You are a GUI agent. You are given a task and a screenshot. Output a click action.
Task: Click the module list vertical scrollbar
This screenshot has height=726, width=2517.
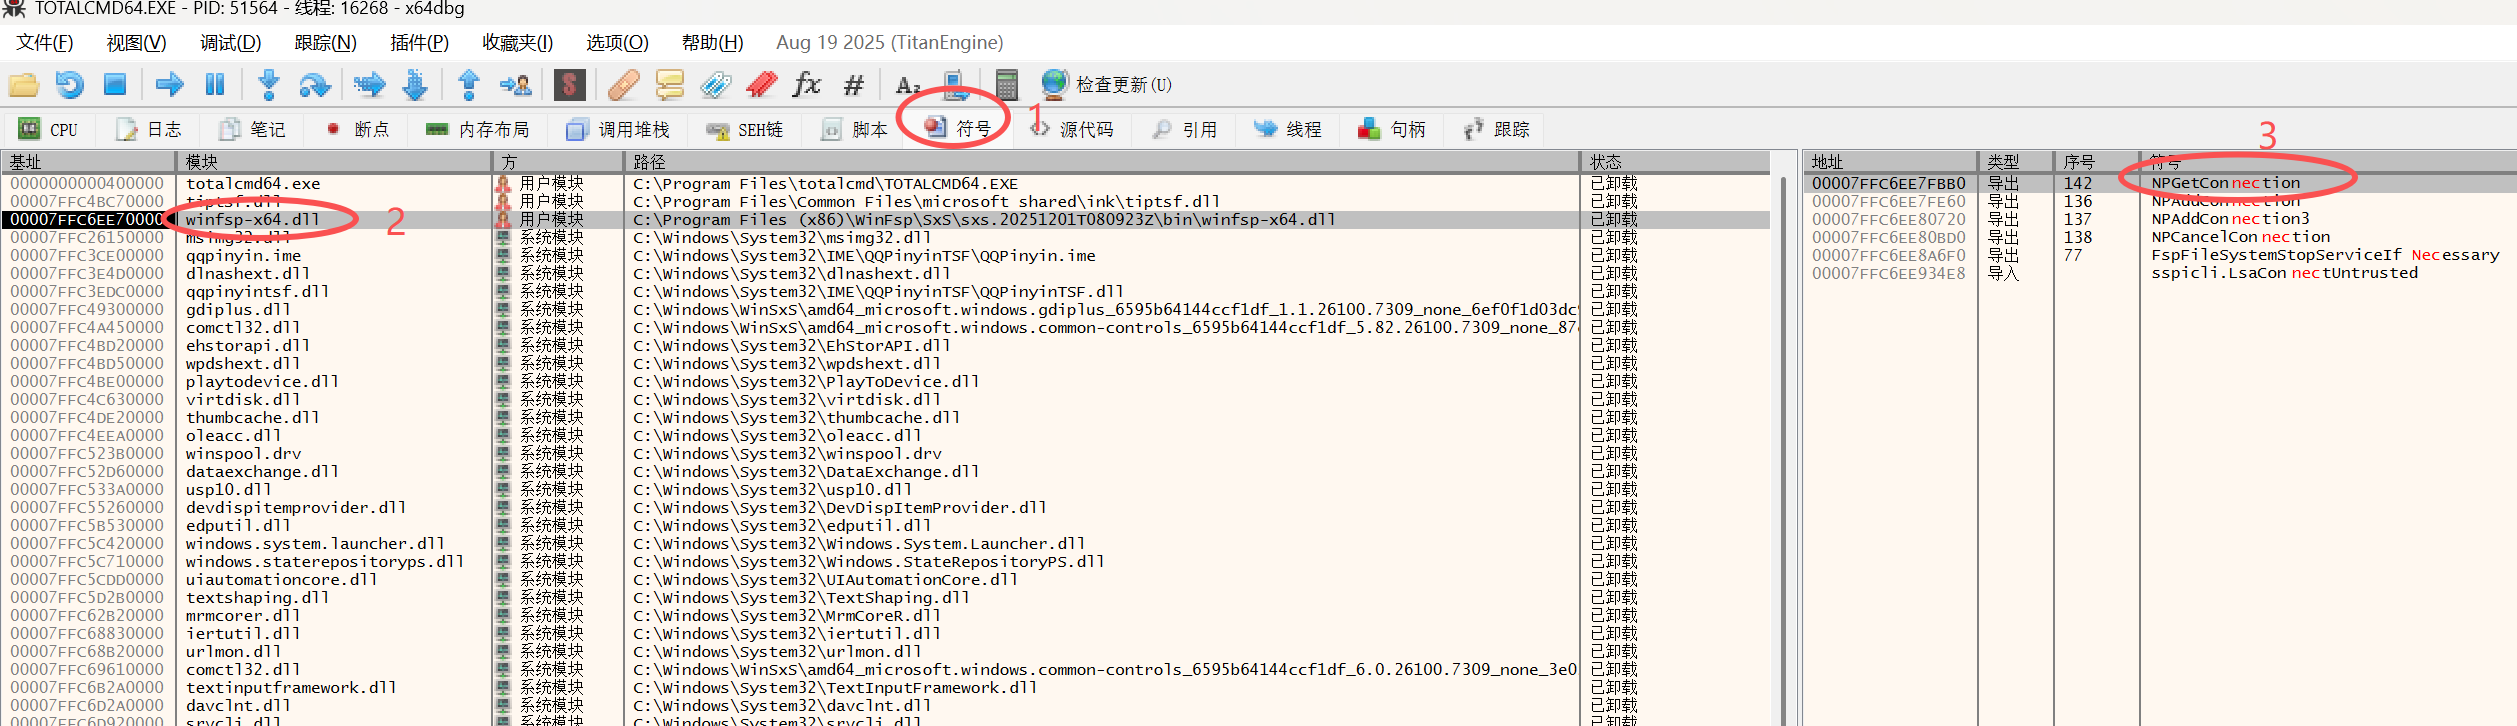click(x=1783, y=450)
